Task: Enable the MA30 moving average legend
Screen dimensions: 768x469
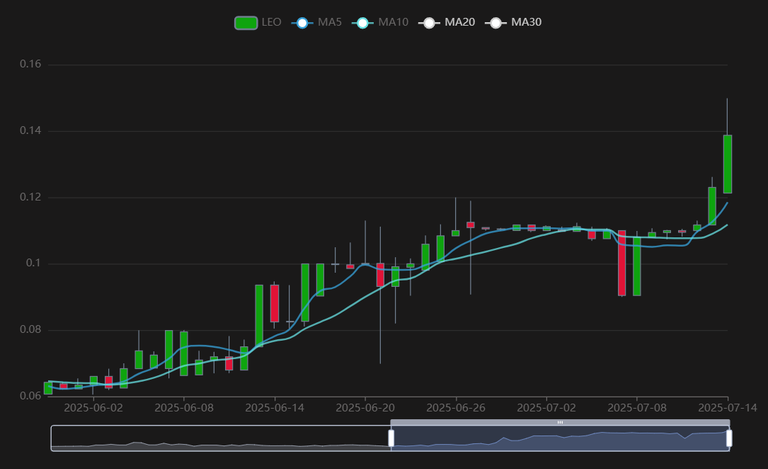Action: 513,23
